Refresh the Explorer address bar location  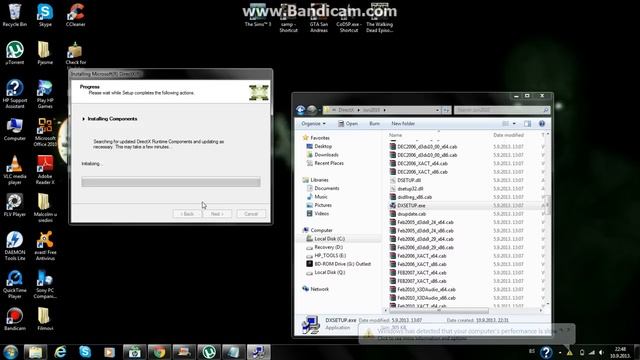446,110
